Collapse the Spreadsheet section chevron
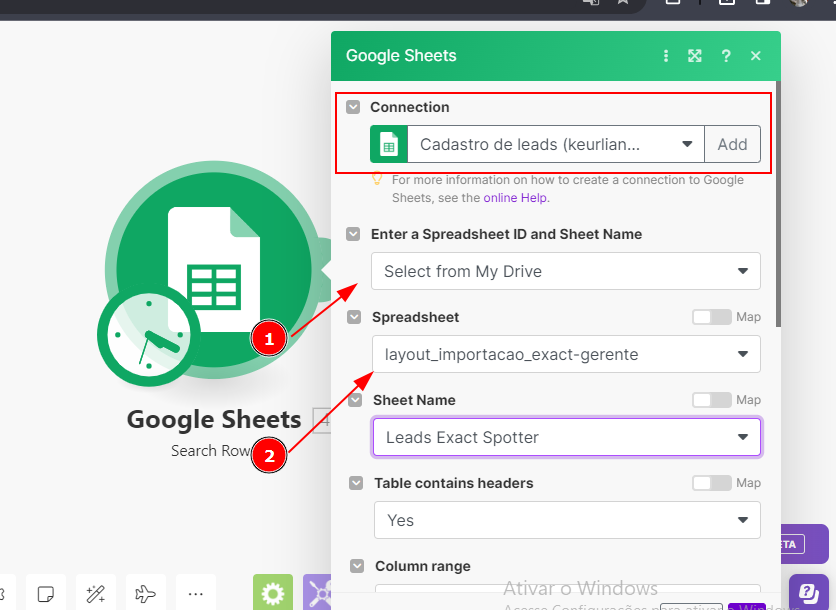This screenshot has width=836, height=610. coord(354,317)
